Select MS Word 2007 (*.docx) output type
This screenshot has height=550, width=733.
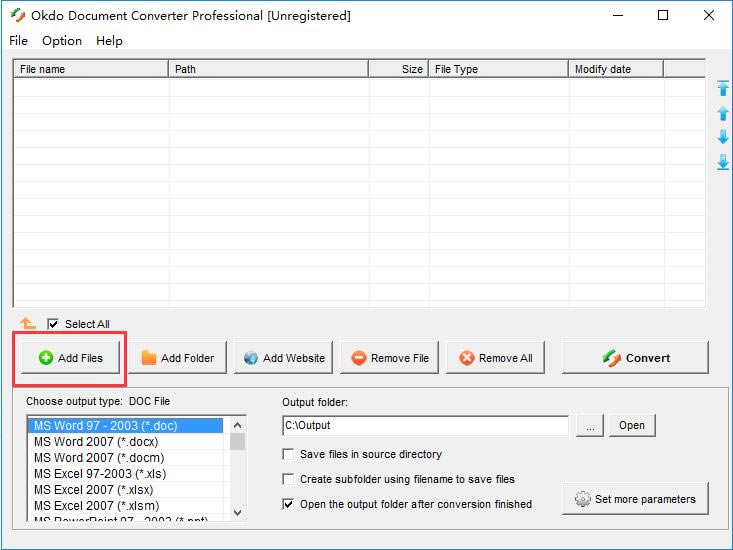[96, 441]
